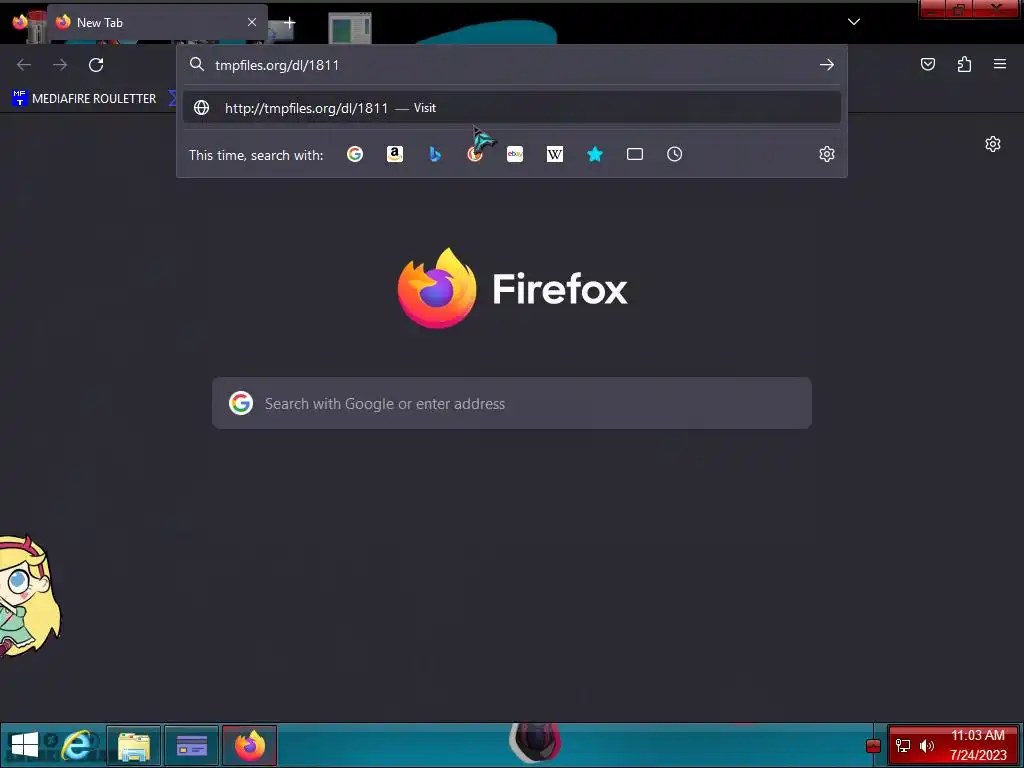Viewport: 1024px width, 768px height.
Task: Open the purple window app on taskbar
Action: [192, 745]
